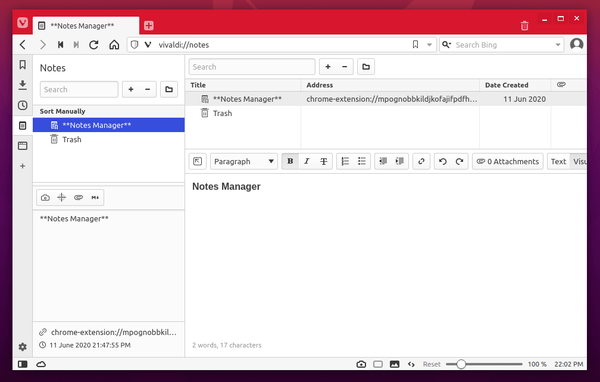The width and height of the screenshot is (600, 382).
Task: Open the Paragraph style dropdown
Action: tap(244, 161)
